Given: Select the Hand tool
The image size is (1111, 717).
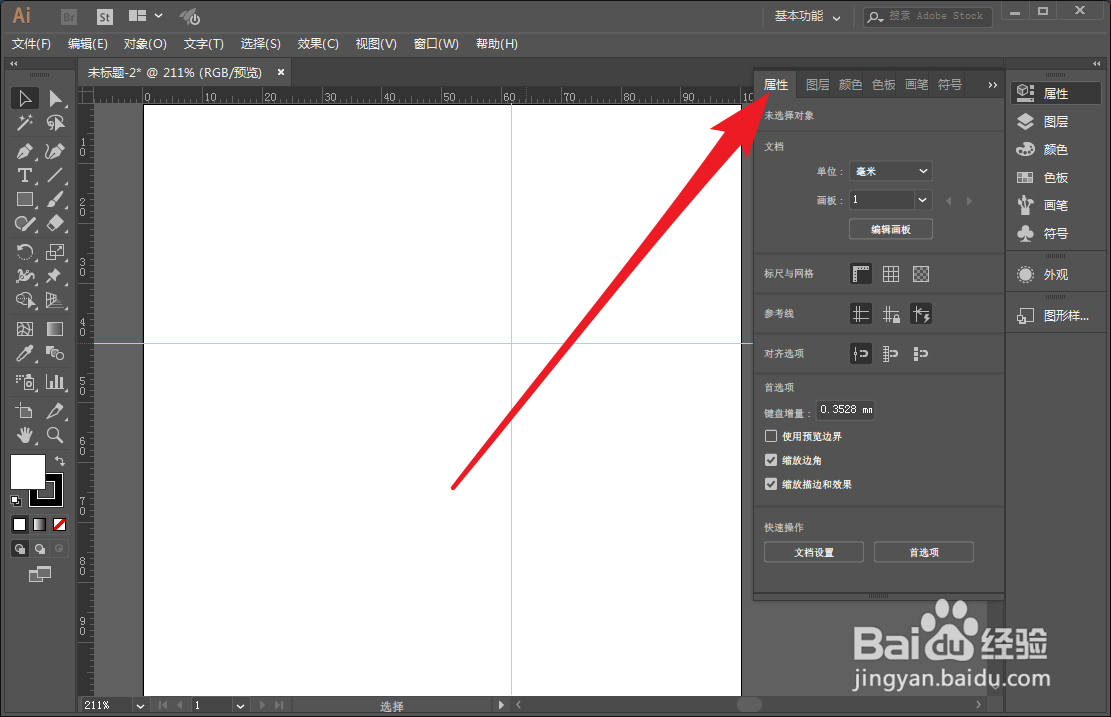Looking at the screenshot, I should point(25,435).
